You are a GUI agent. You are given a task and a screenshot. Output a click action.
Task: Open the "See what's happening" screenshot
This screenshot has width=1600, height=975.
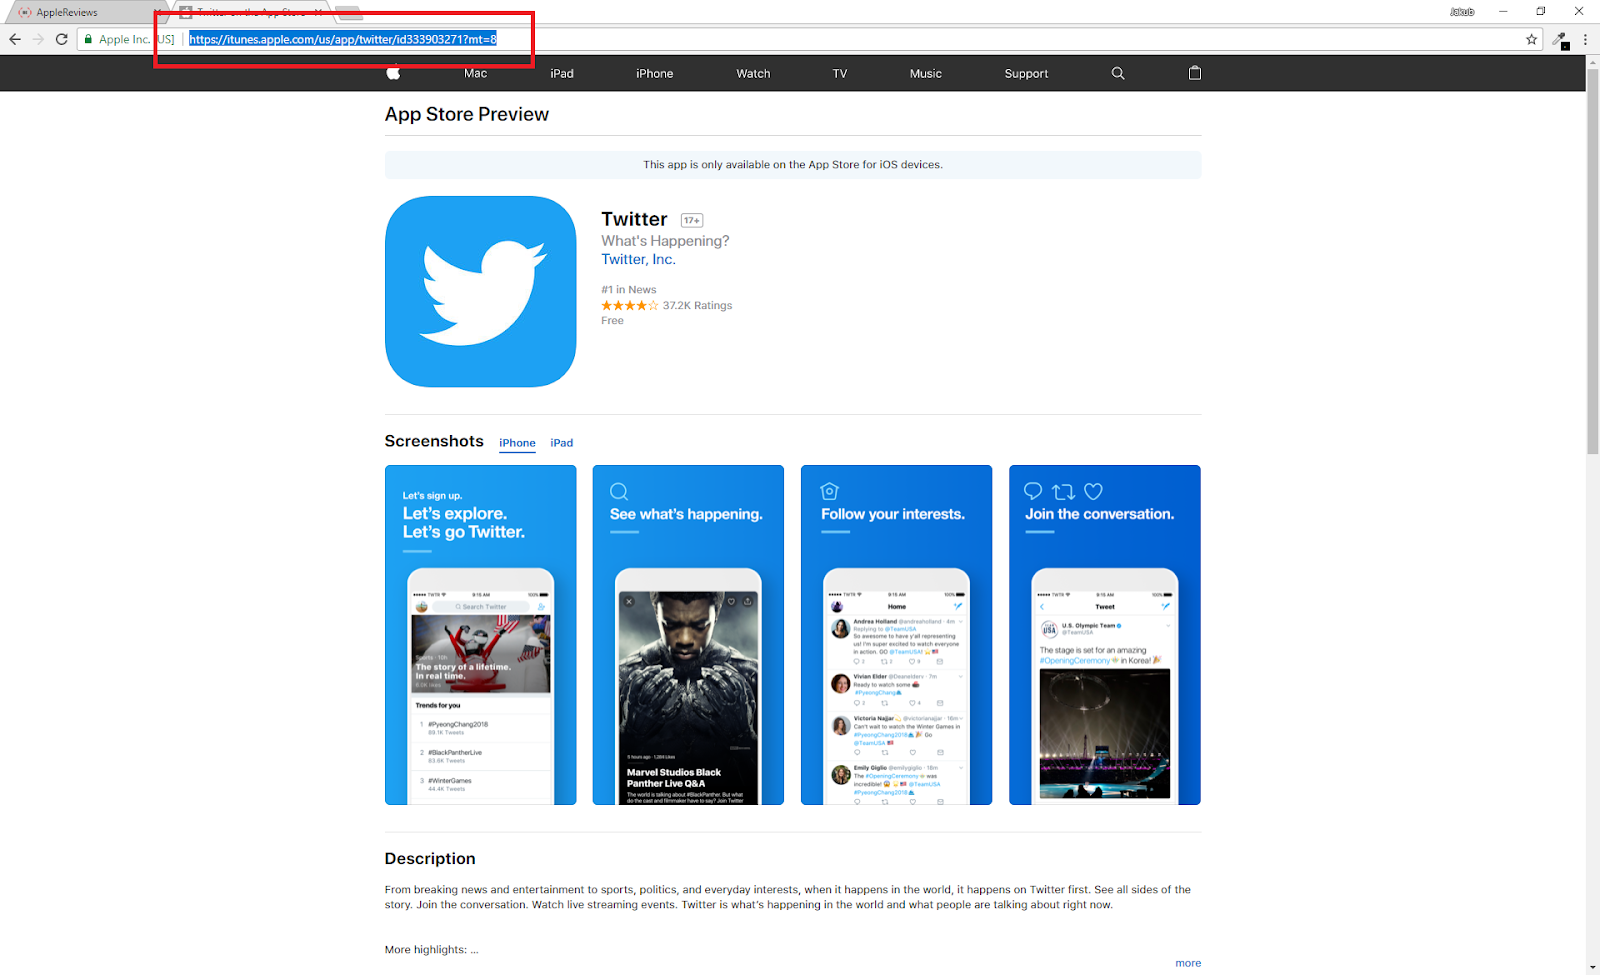point(688,635)
